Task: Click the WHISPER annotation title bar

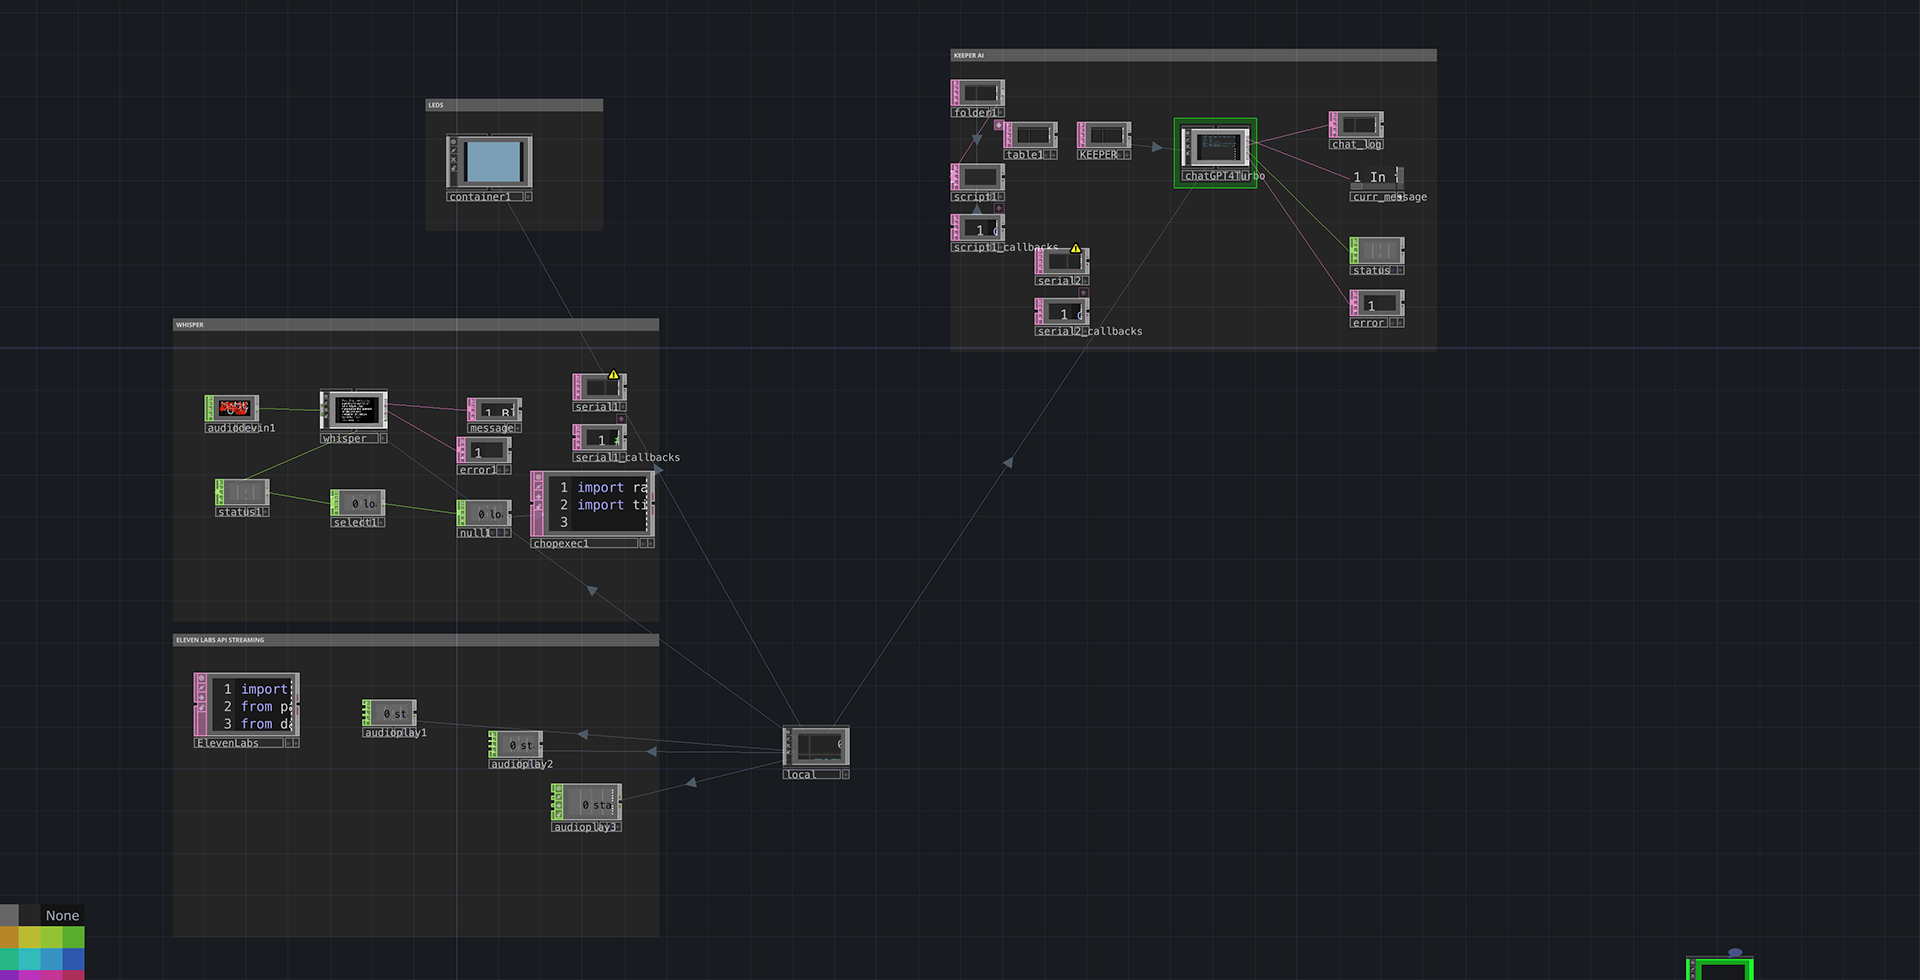Action: click(416, 324)
